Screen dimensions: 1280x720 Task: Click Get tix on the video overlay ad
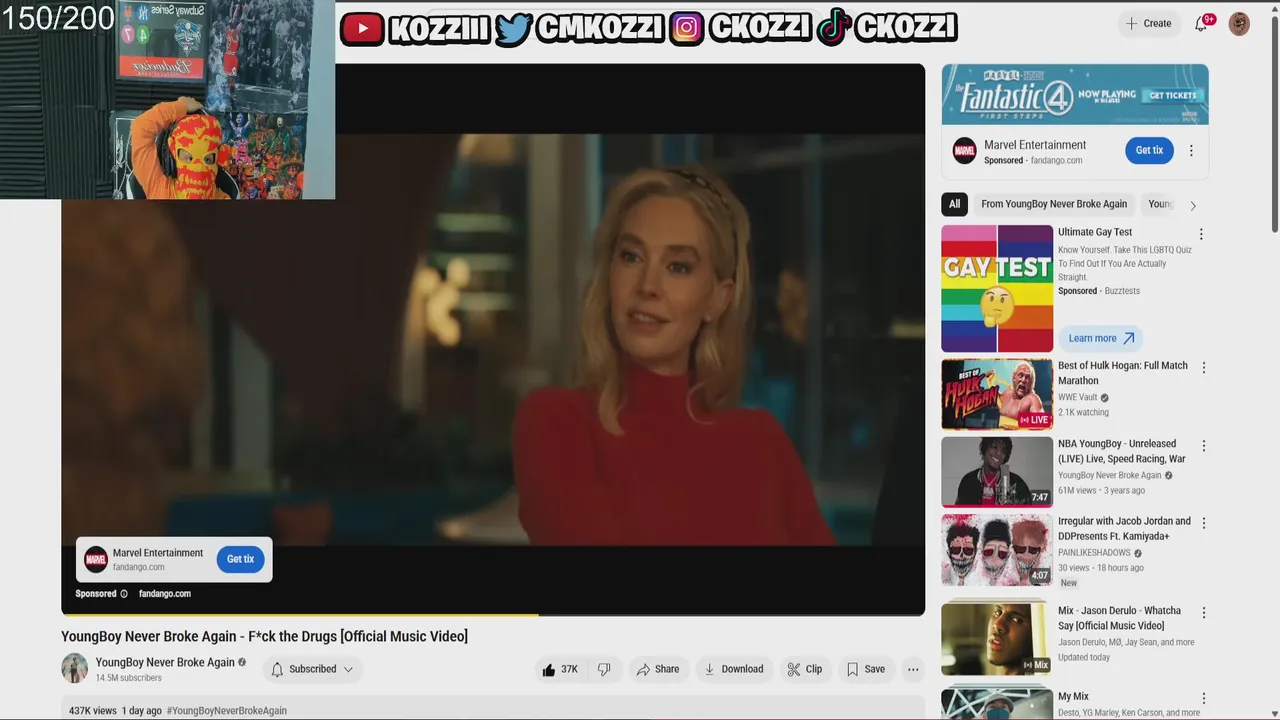pos(240,559)
